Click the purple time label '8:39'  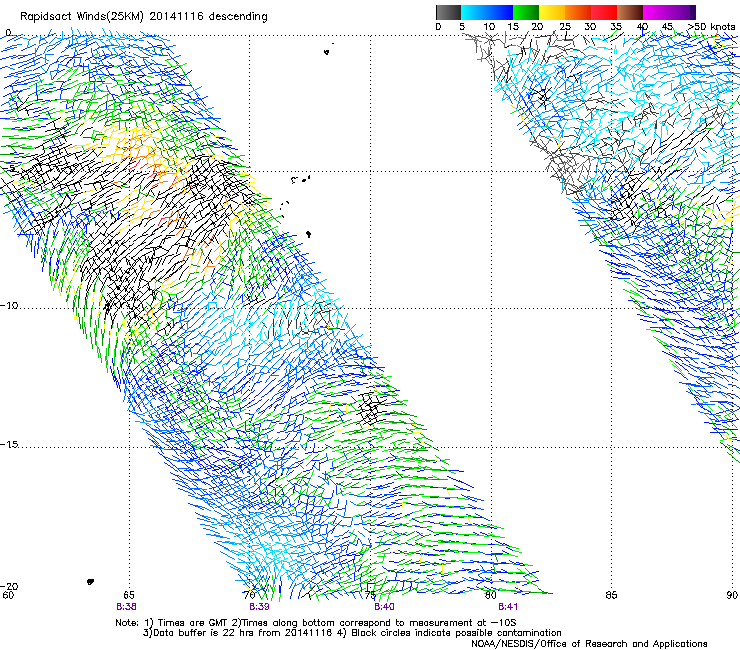tap(260, 607)
